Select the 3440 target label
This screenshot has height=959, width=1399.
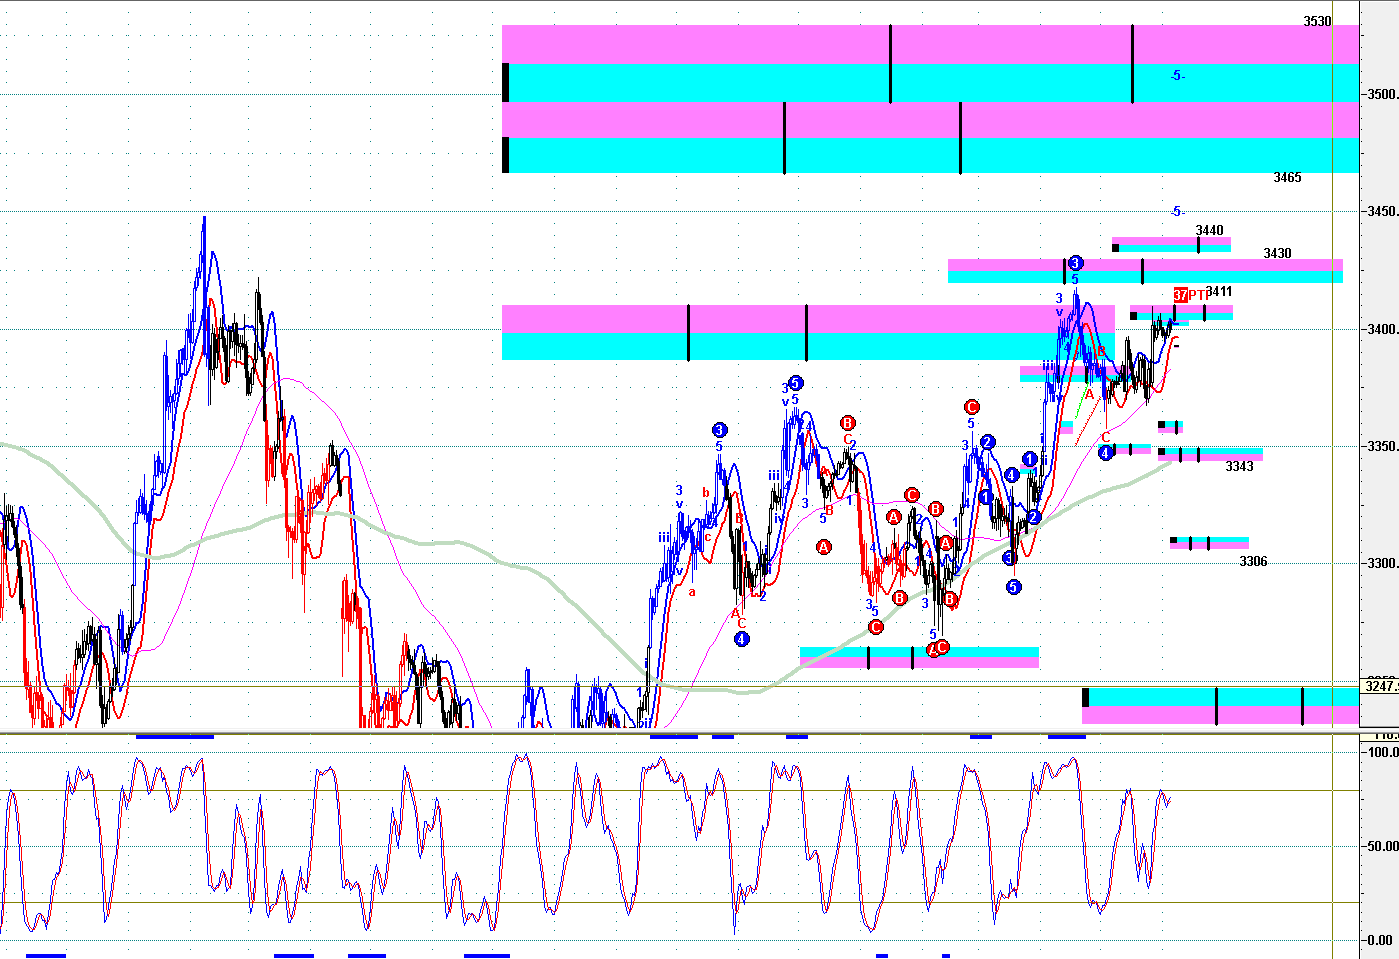[x=1209, y=230]
